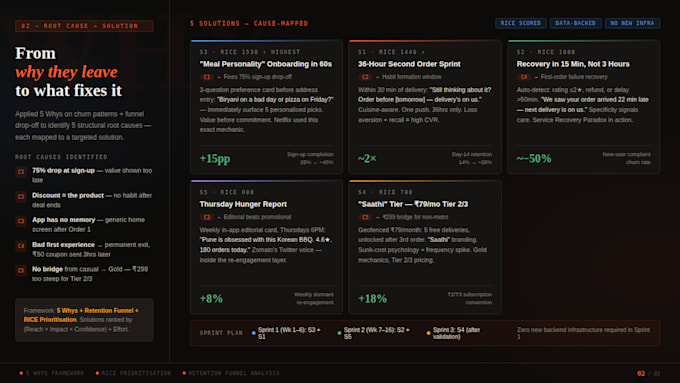Click the '+8%' metric value

point(211,298)
